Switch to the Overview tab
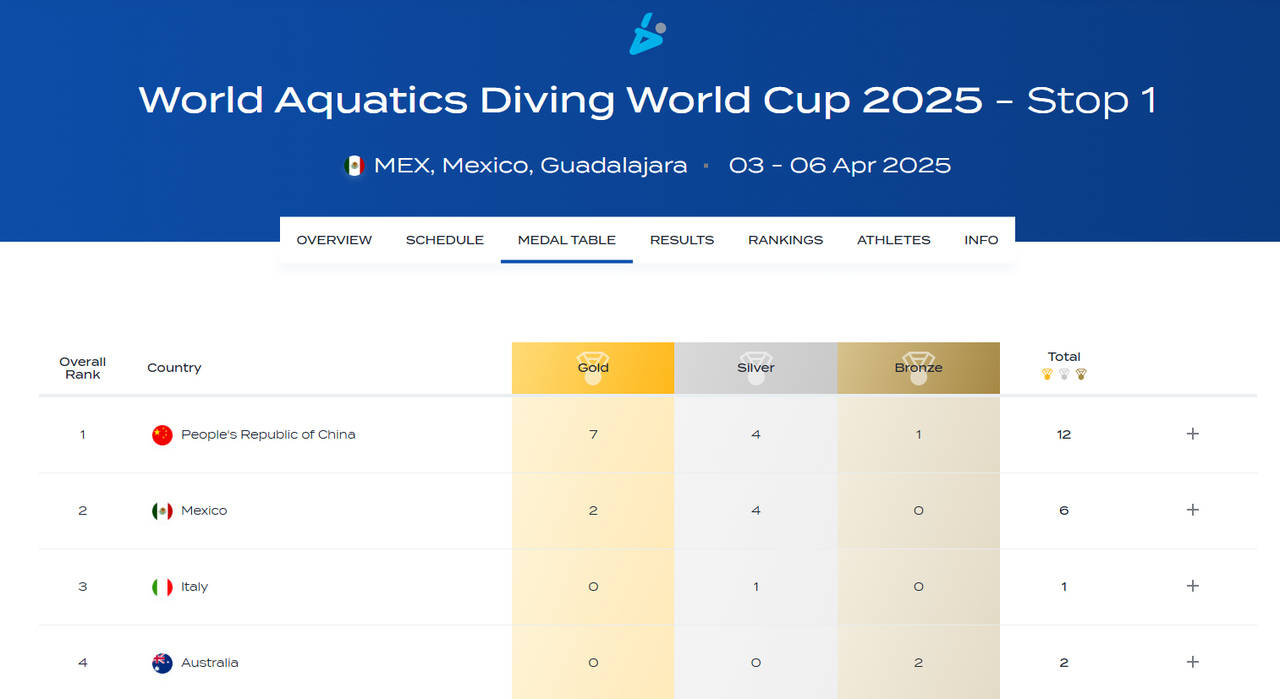Viewport: 1280px width, 699px height. pyautogui.click(x=334, y=240)
